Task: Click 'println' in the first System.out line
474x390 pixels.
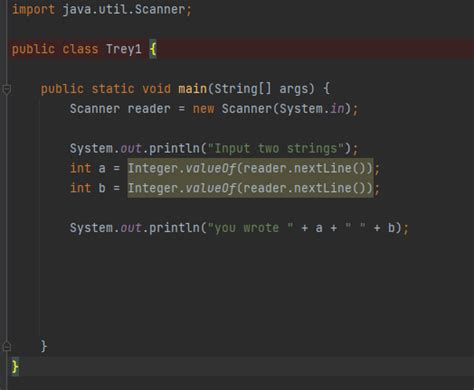Action: 174,148
